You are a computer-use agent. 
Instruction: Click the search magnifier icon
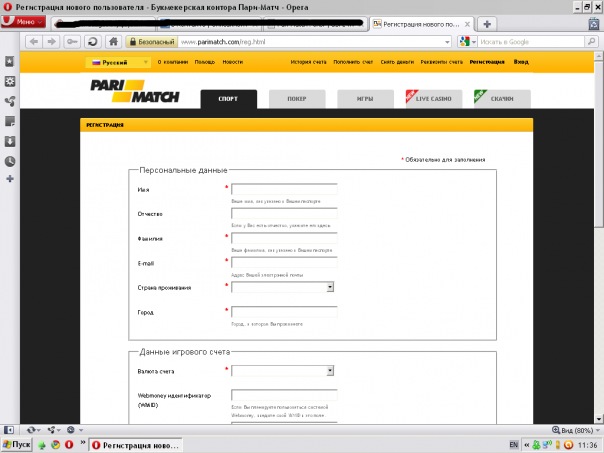591,42
